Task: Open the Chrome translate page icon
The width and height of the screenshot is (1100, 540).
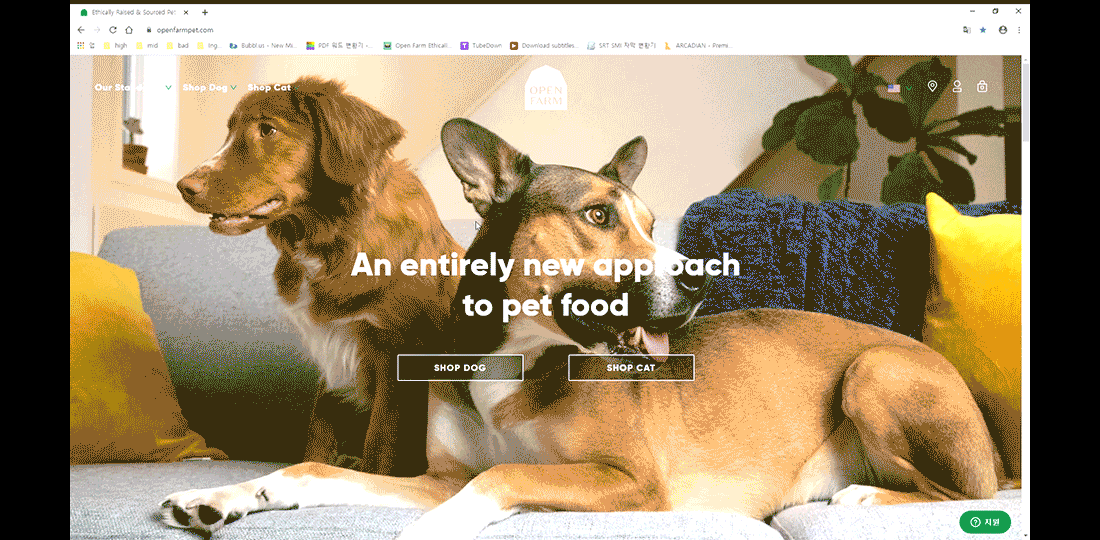Action: pyautogui.click(x=967, y=30)
